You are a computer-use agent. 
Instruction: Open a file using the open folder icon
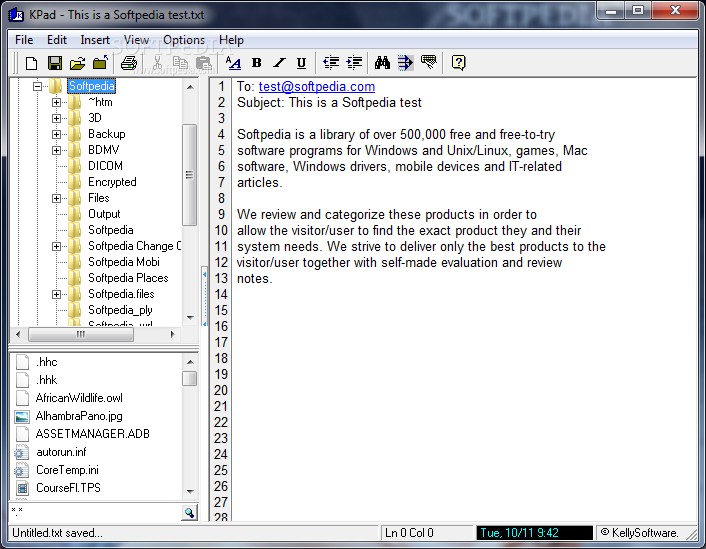(x=77, y=63)
